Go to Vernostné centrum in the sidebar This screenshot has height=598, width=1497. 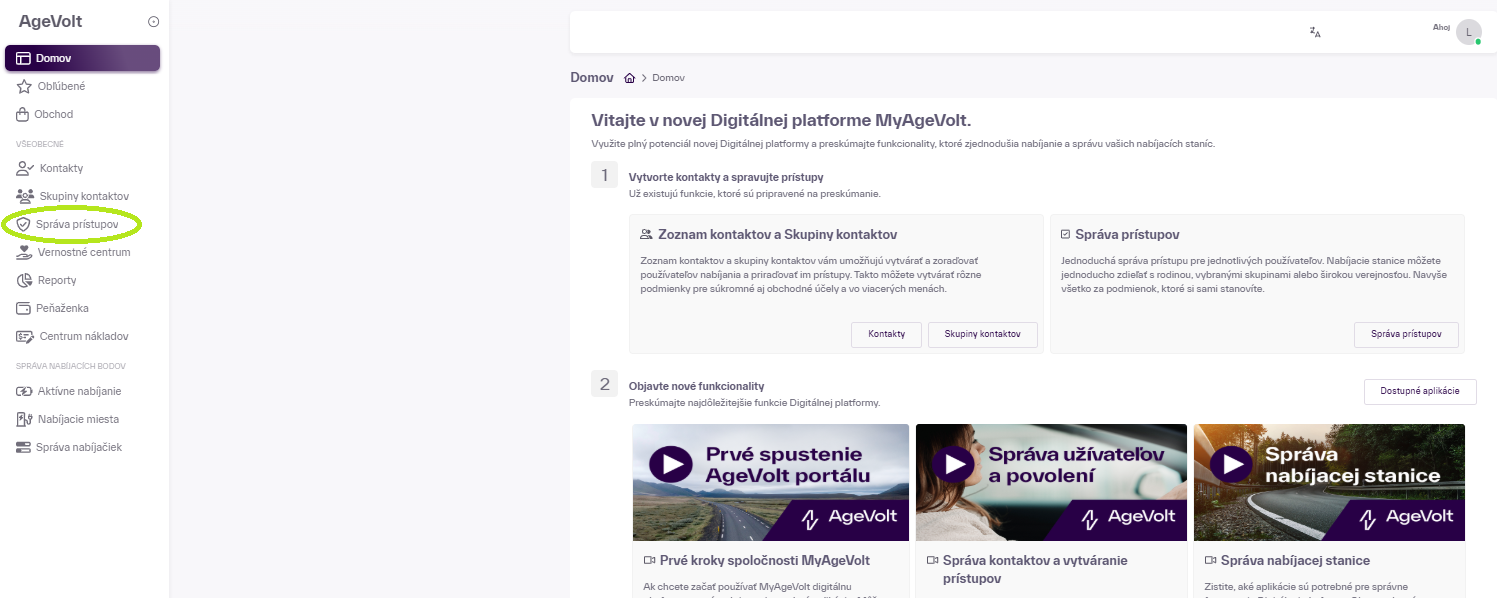[x=82, y=252]
